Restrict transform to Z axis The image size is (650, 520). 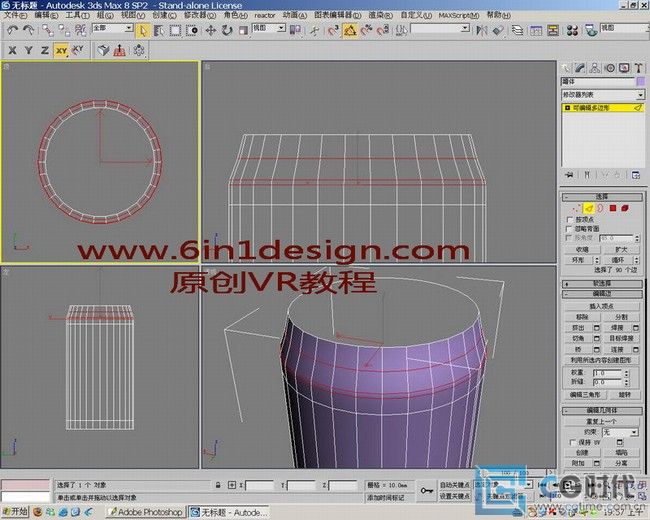tap(45, 51)
